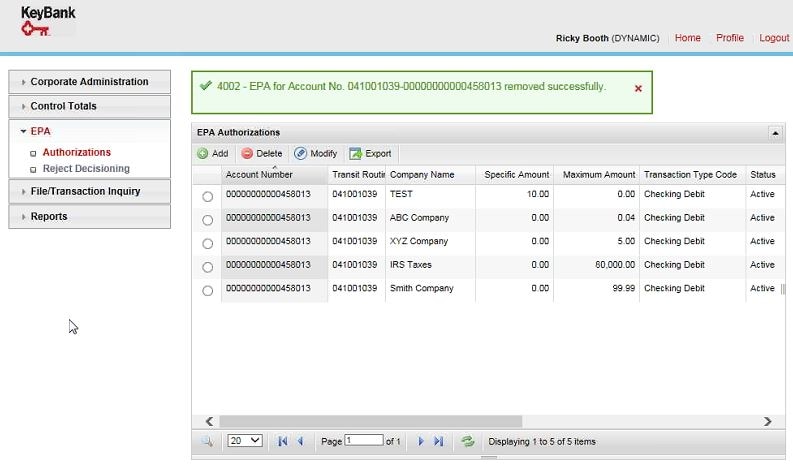The height and width of the screenshot is (465, 793).
Task: Collapse the EPA menu section
Action: pos(90,132)
